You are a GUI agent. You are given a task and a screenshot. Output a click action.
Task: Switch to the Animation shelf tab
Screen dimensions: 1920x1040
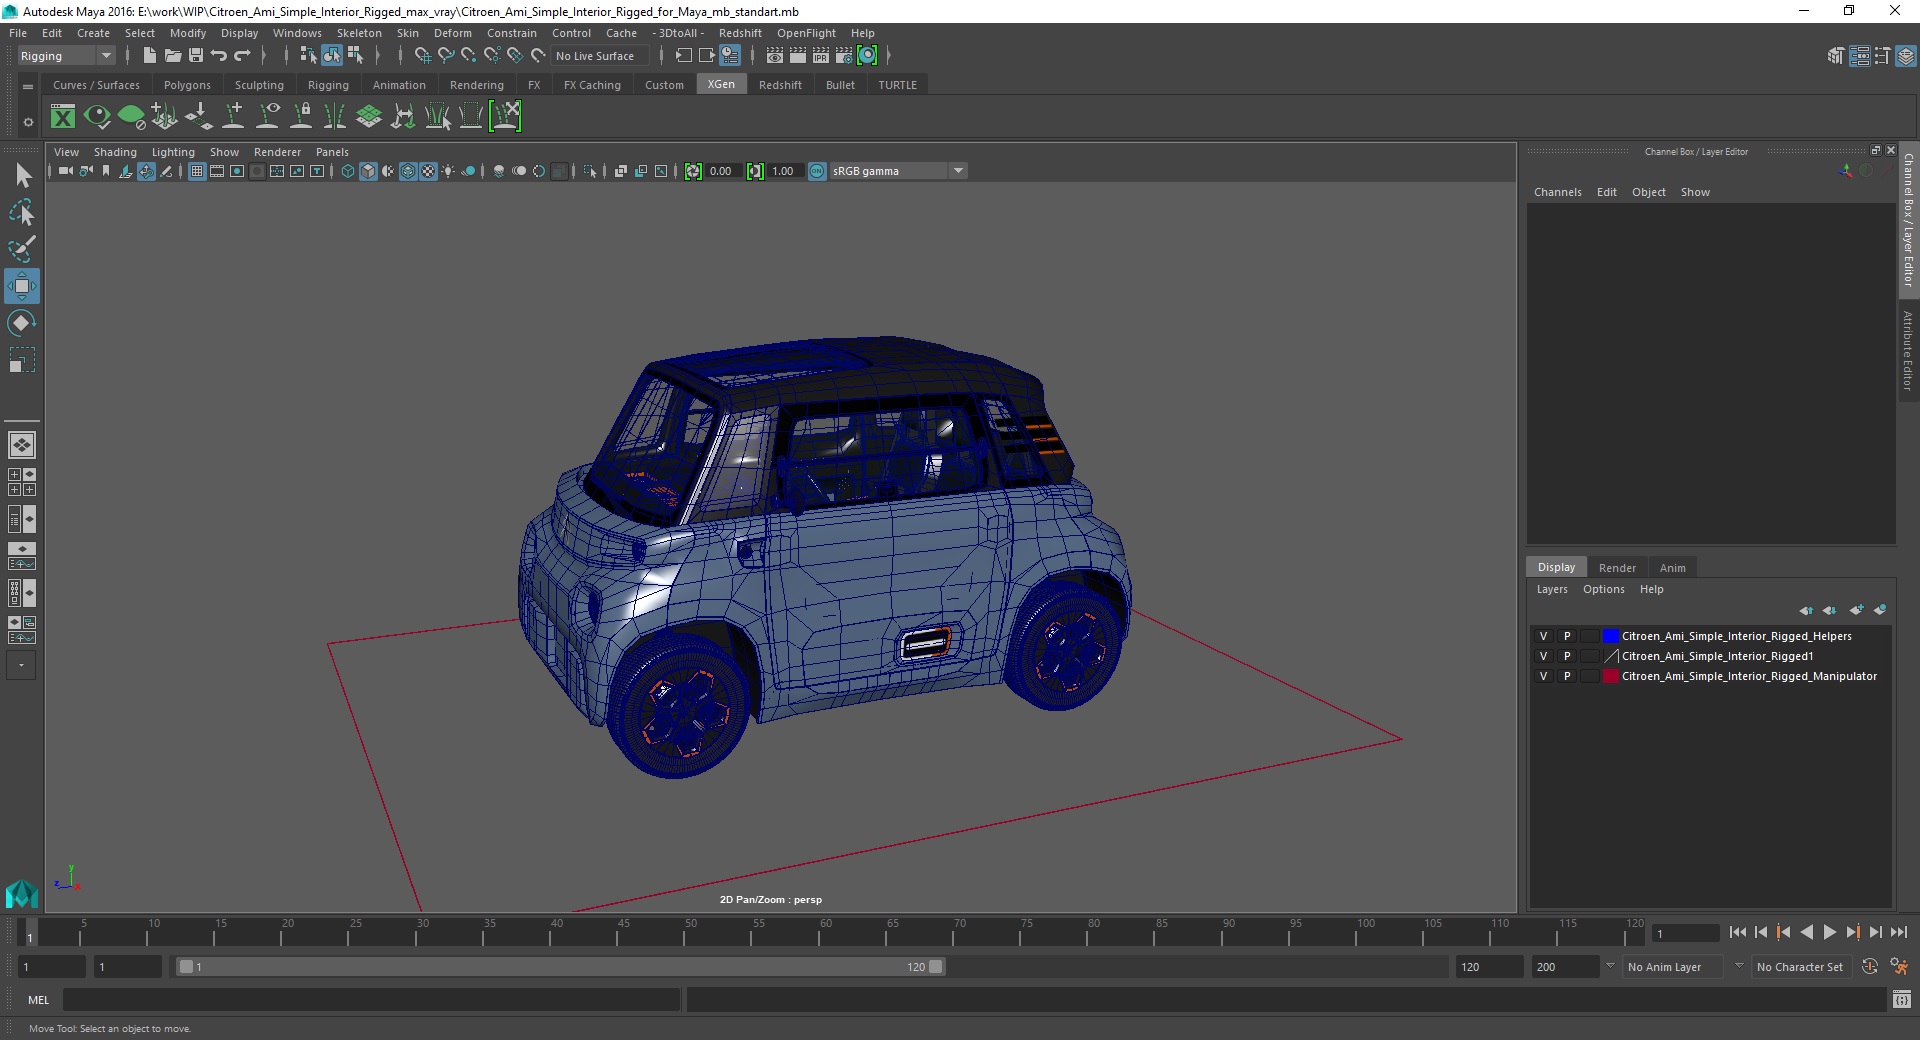399,85
